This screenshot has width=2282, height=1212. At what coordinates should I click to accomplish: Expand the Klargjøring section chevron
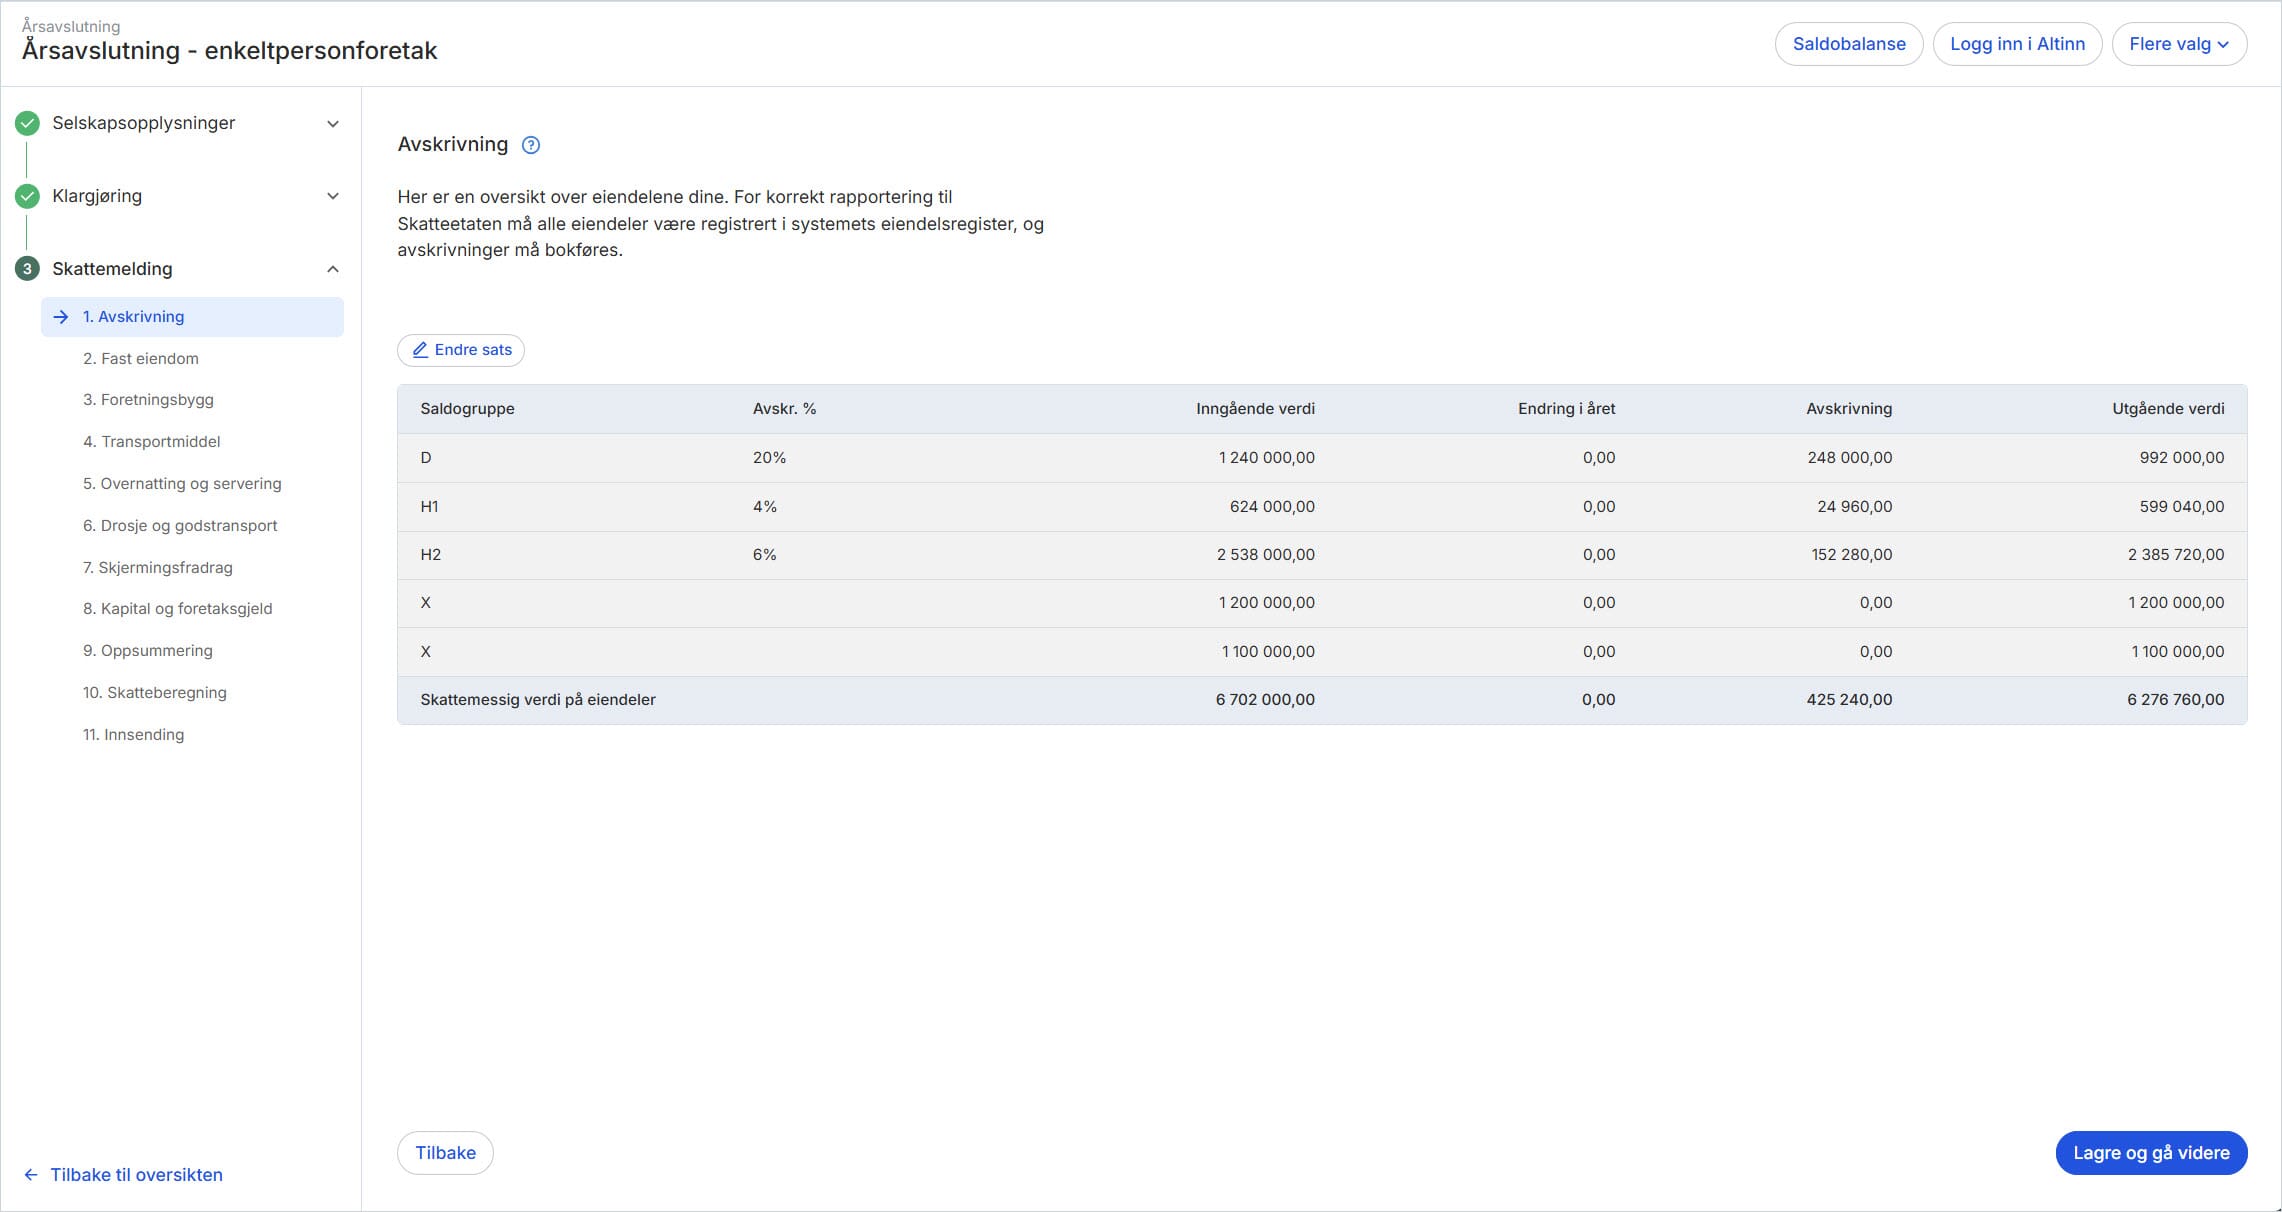333,196
